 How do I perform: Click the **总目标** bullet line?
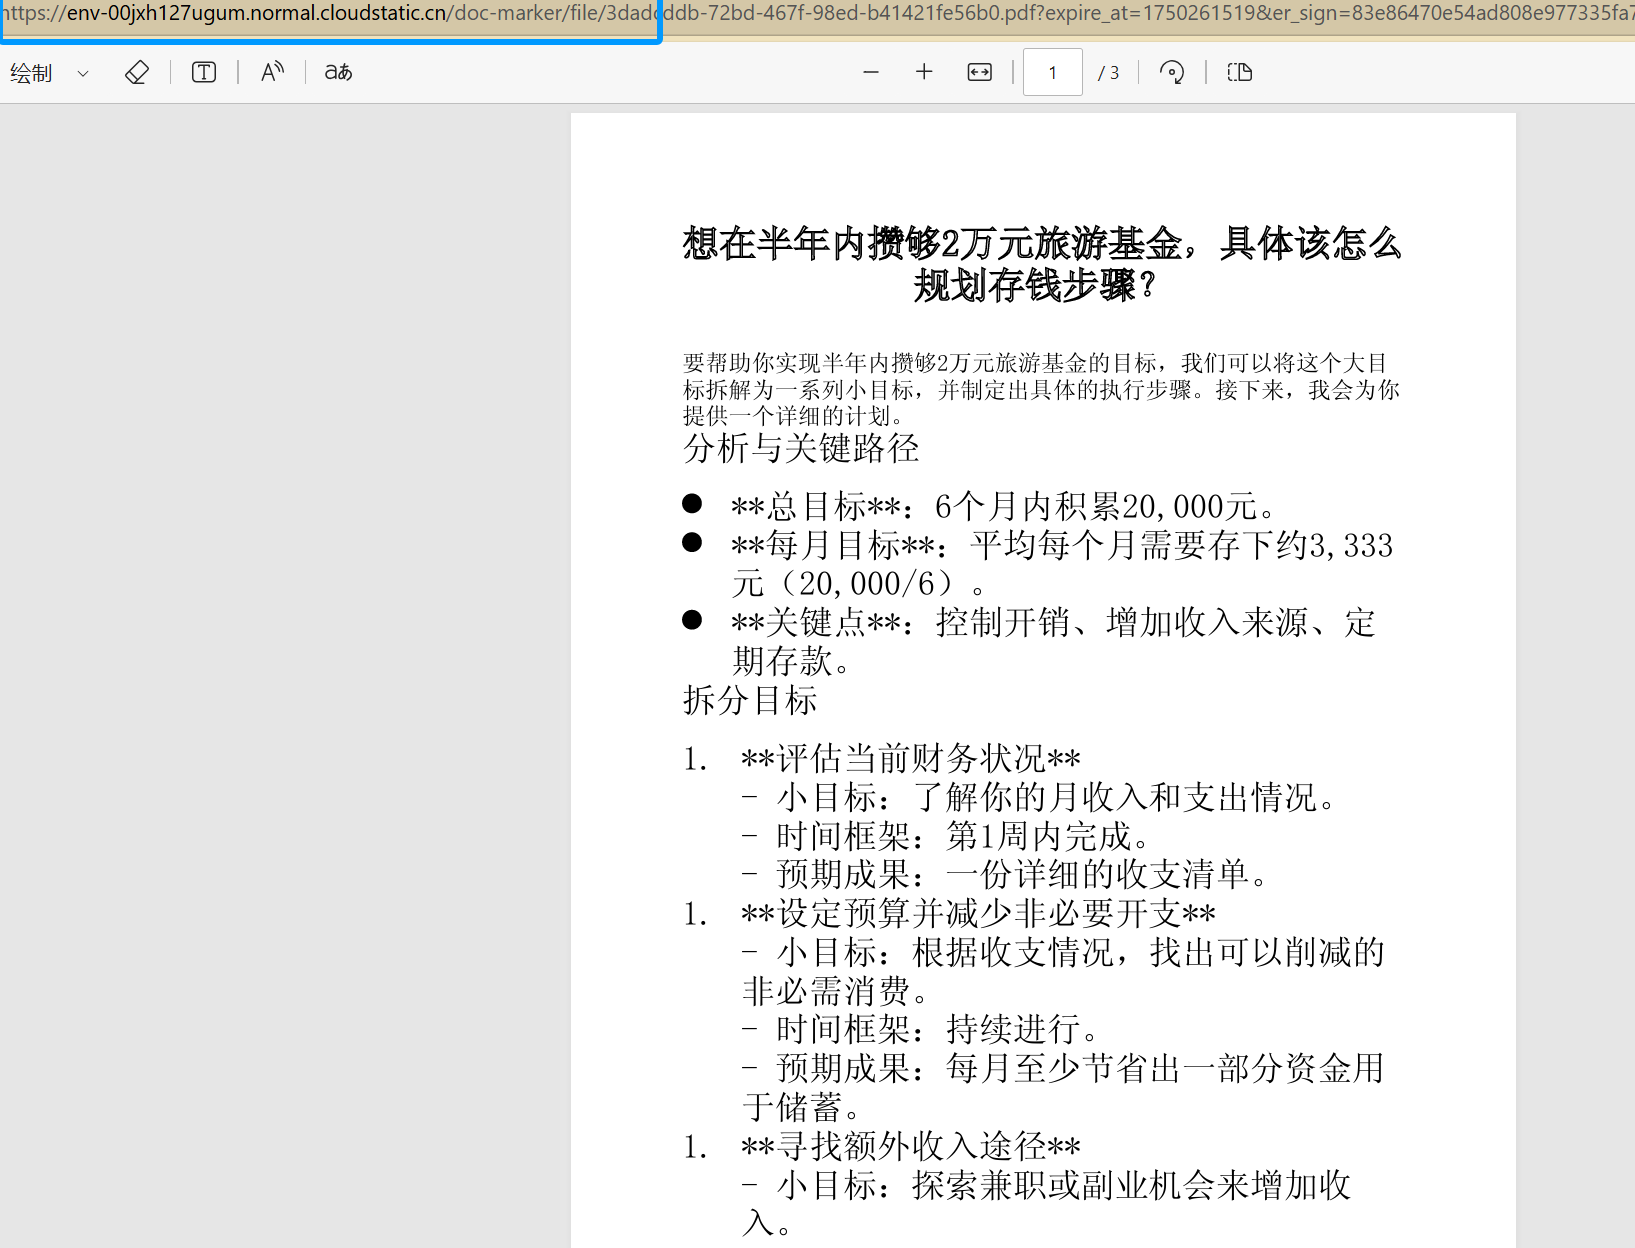[x=1003, y=507]
